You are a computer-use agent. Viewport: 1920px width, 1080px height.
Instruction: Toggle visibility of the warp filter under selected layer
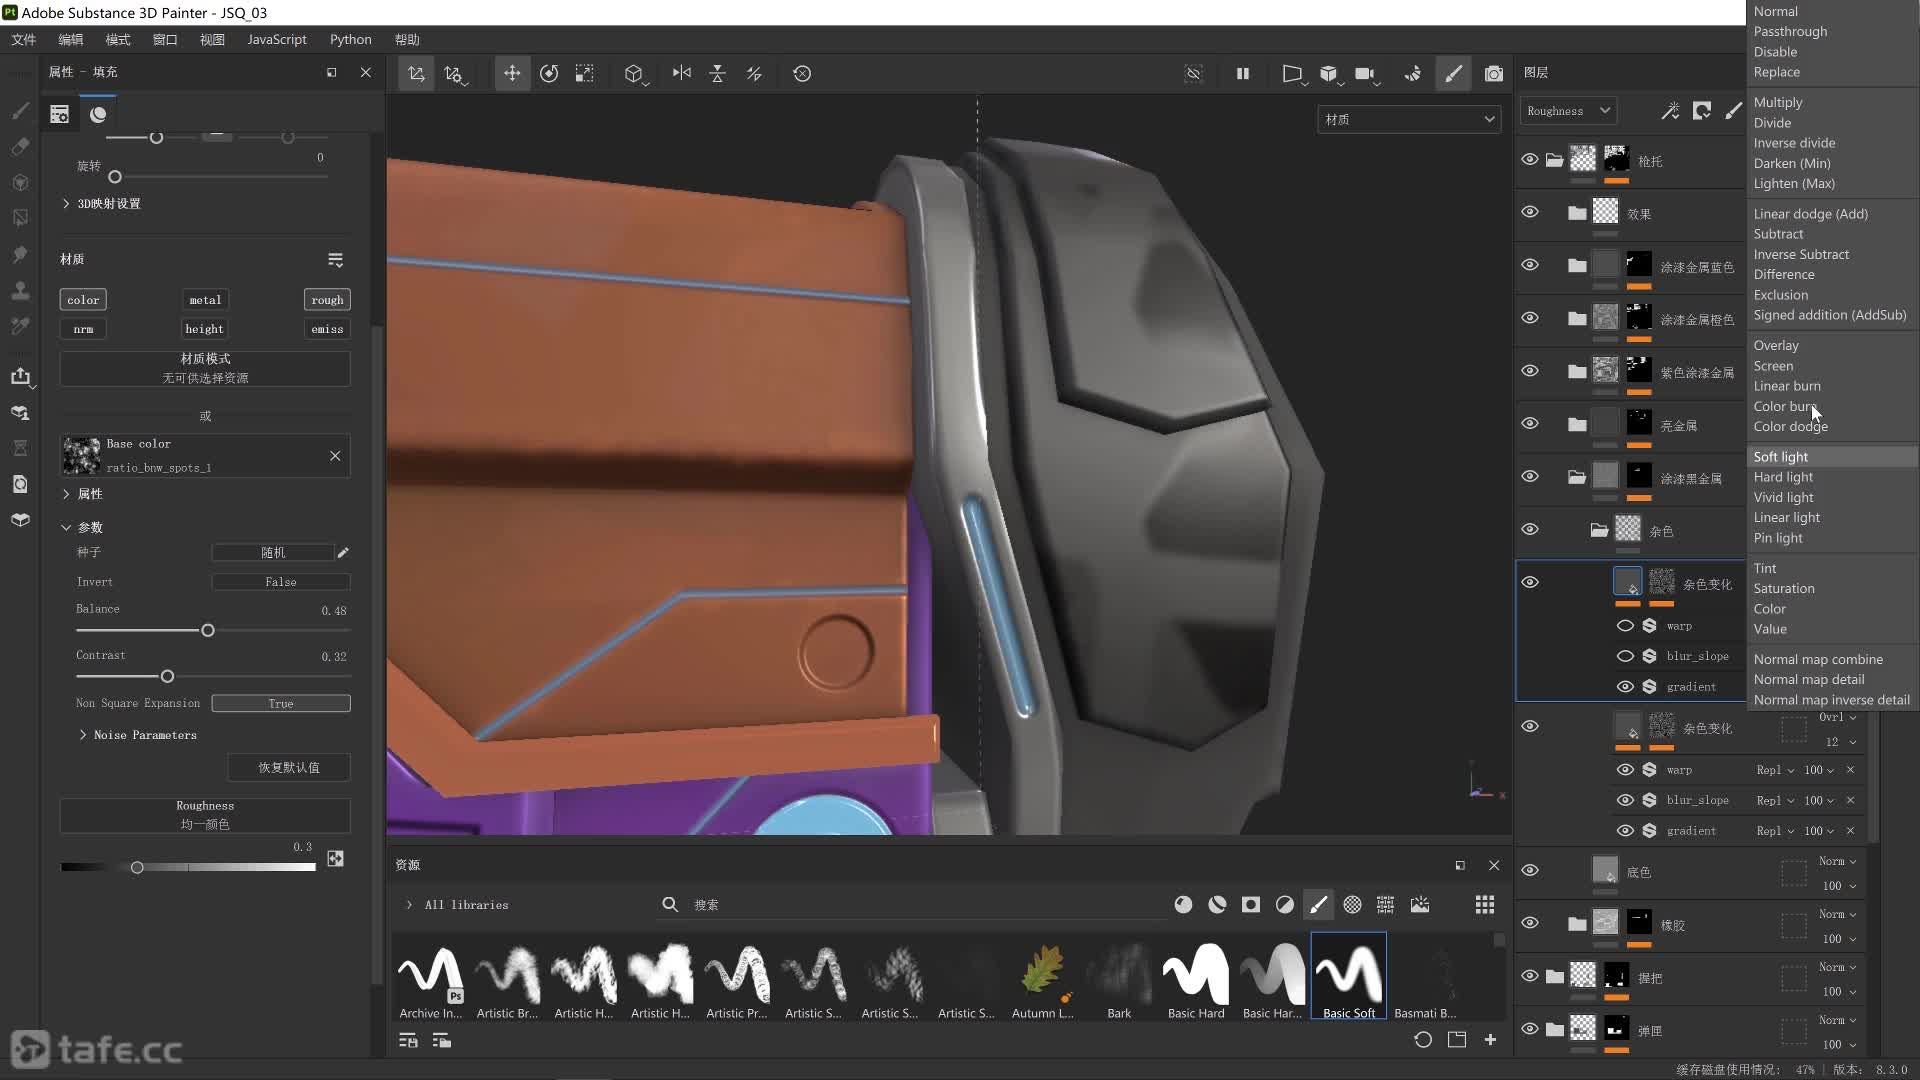[1625, 626]
